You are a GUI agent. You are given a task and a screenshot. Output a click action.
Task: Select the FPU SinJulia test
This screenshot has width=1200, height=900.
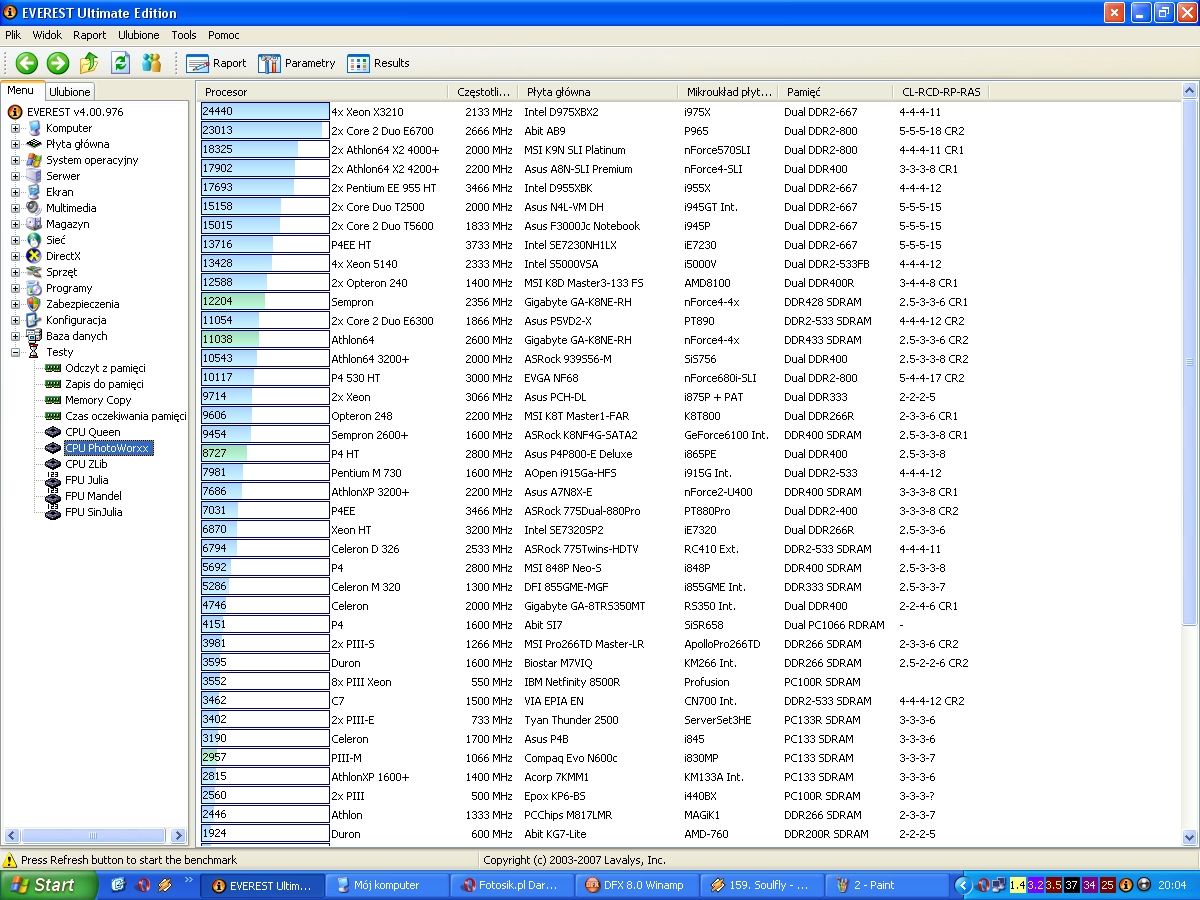click(x=94, y=512)
